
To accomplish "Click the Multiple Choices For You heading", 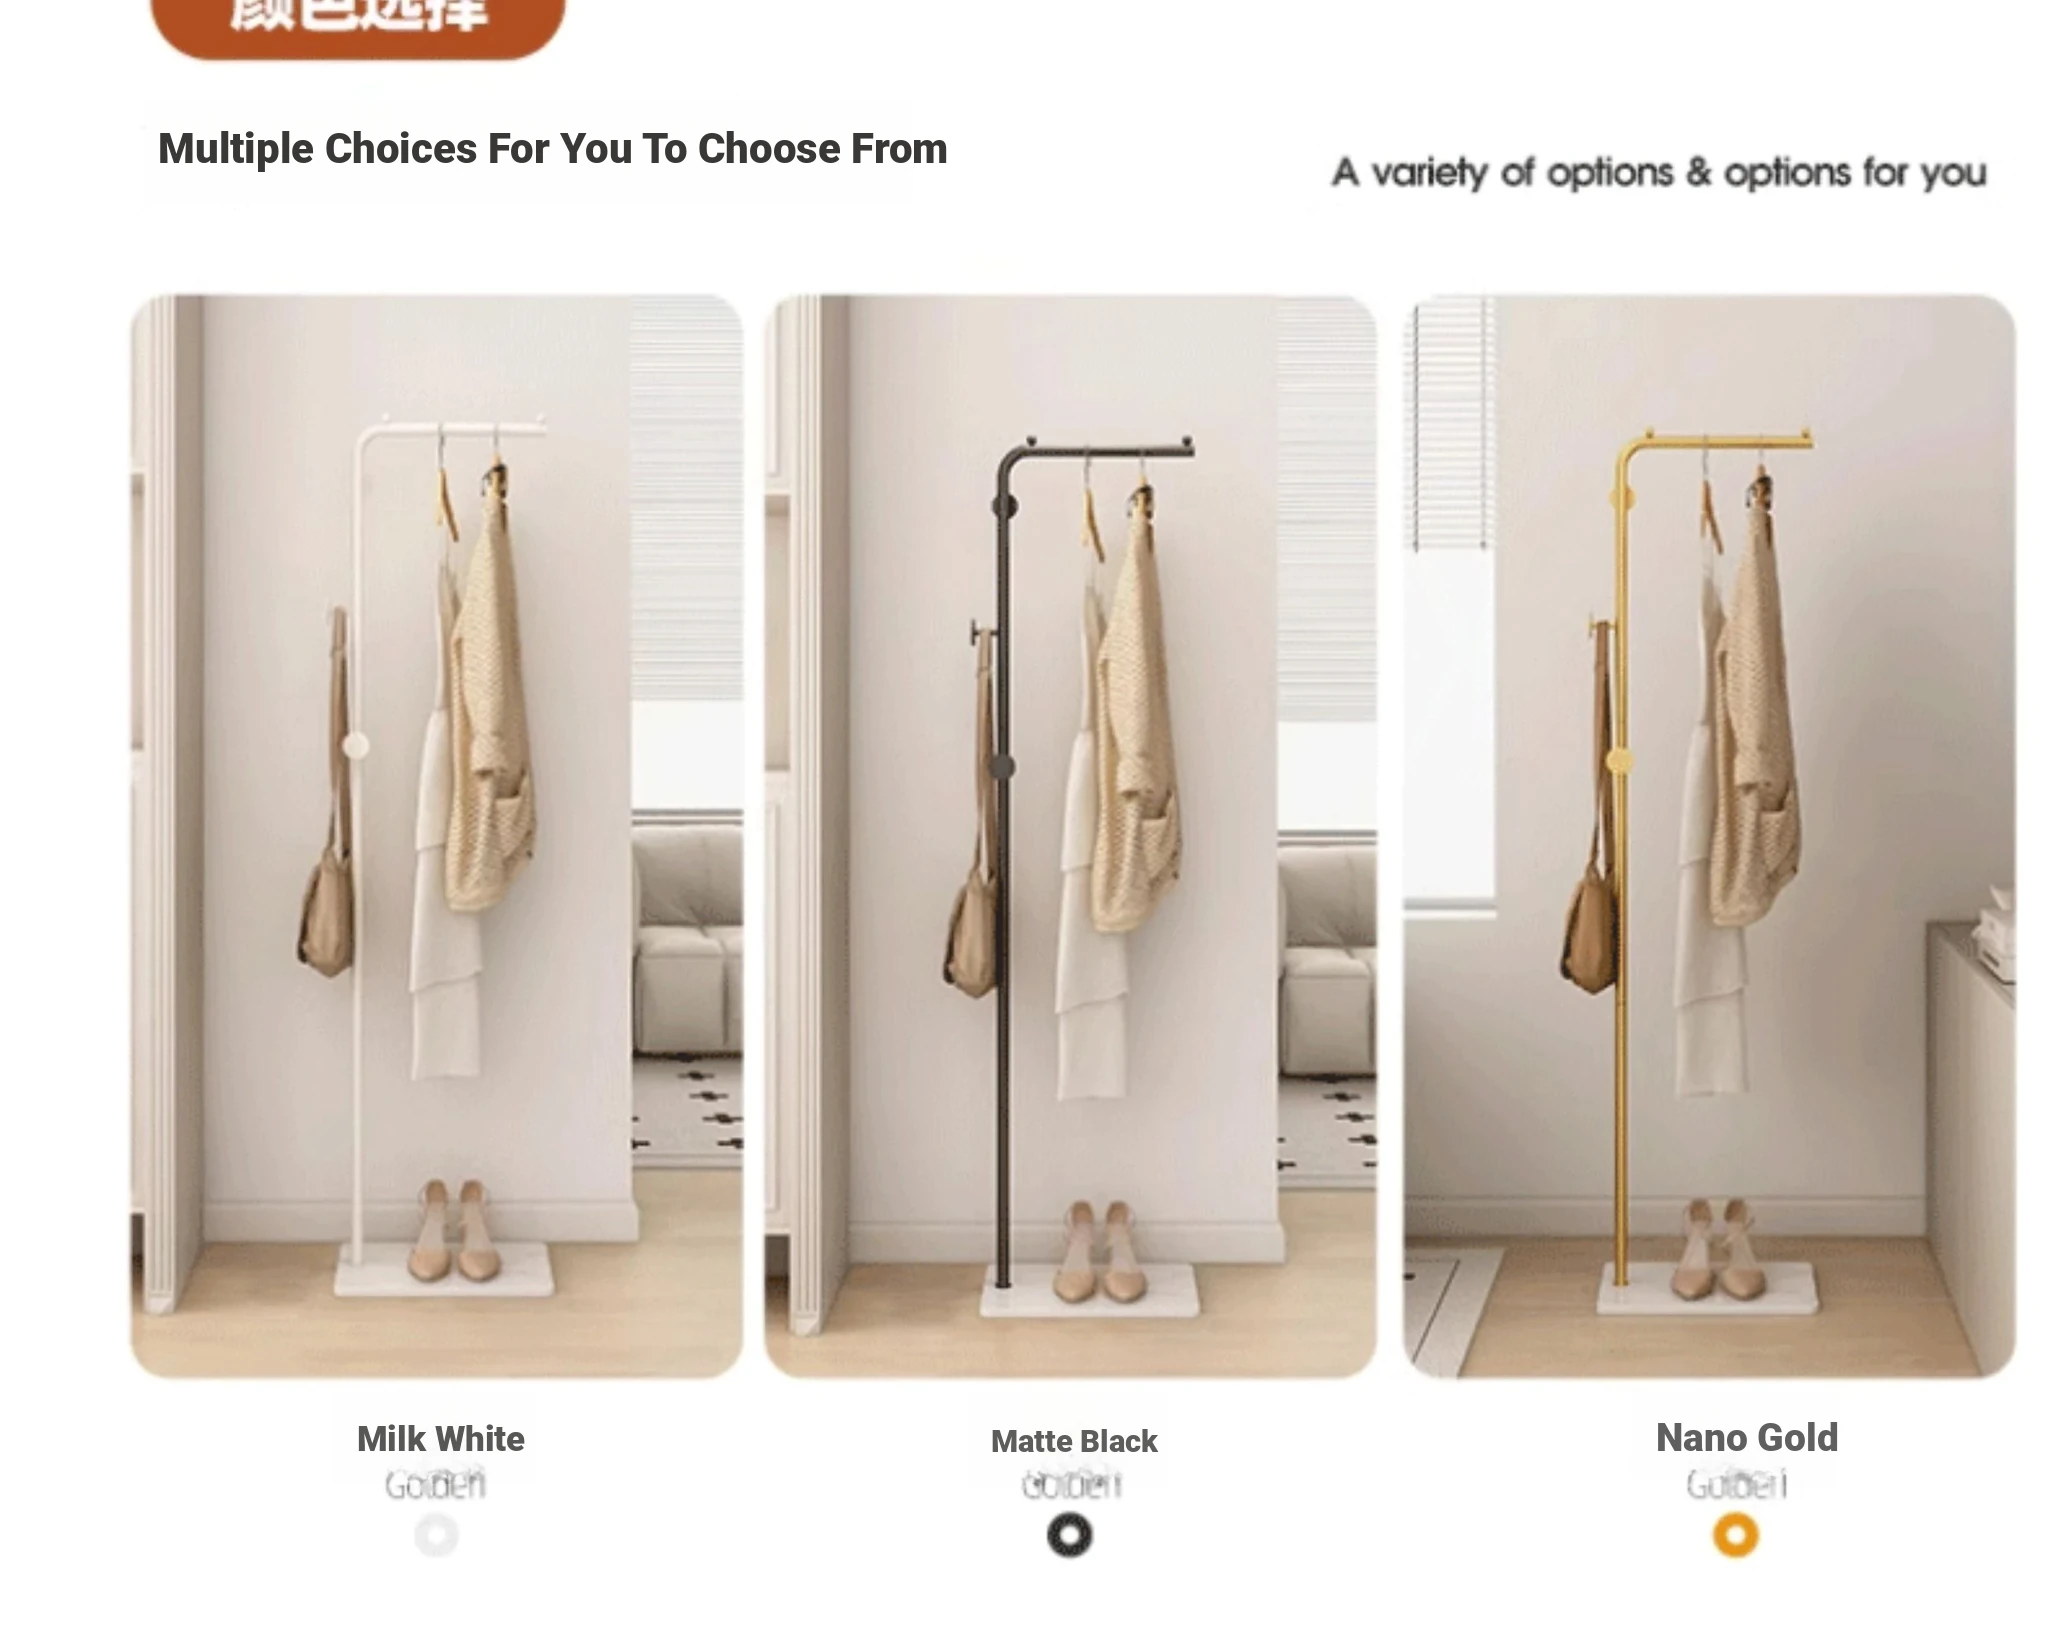I will click(552, 149).
